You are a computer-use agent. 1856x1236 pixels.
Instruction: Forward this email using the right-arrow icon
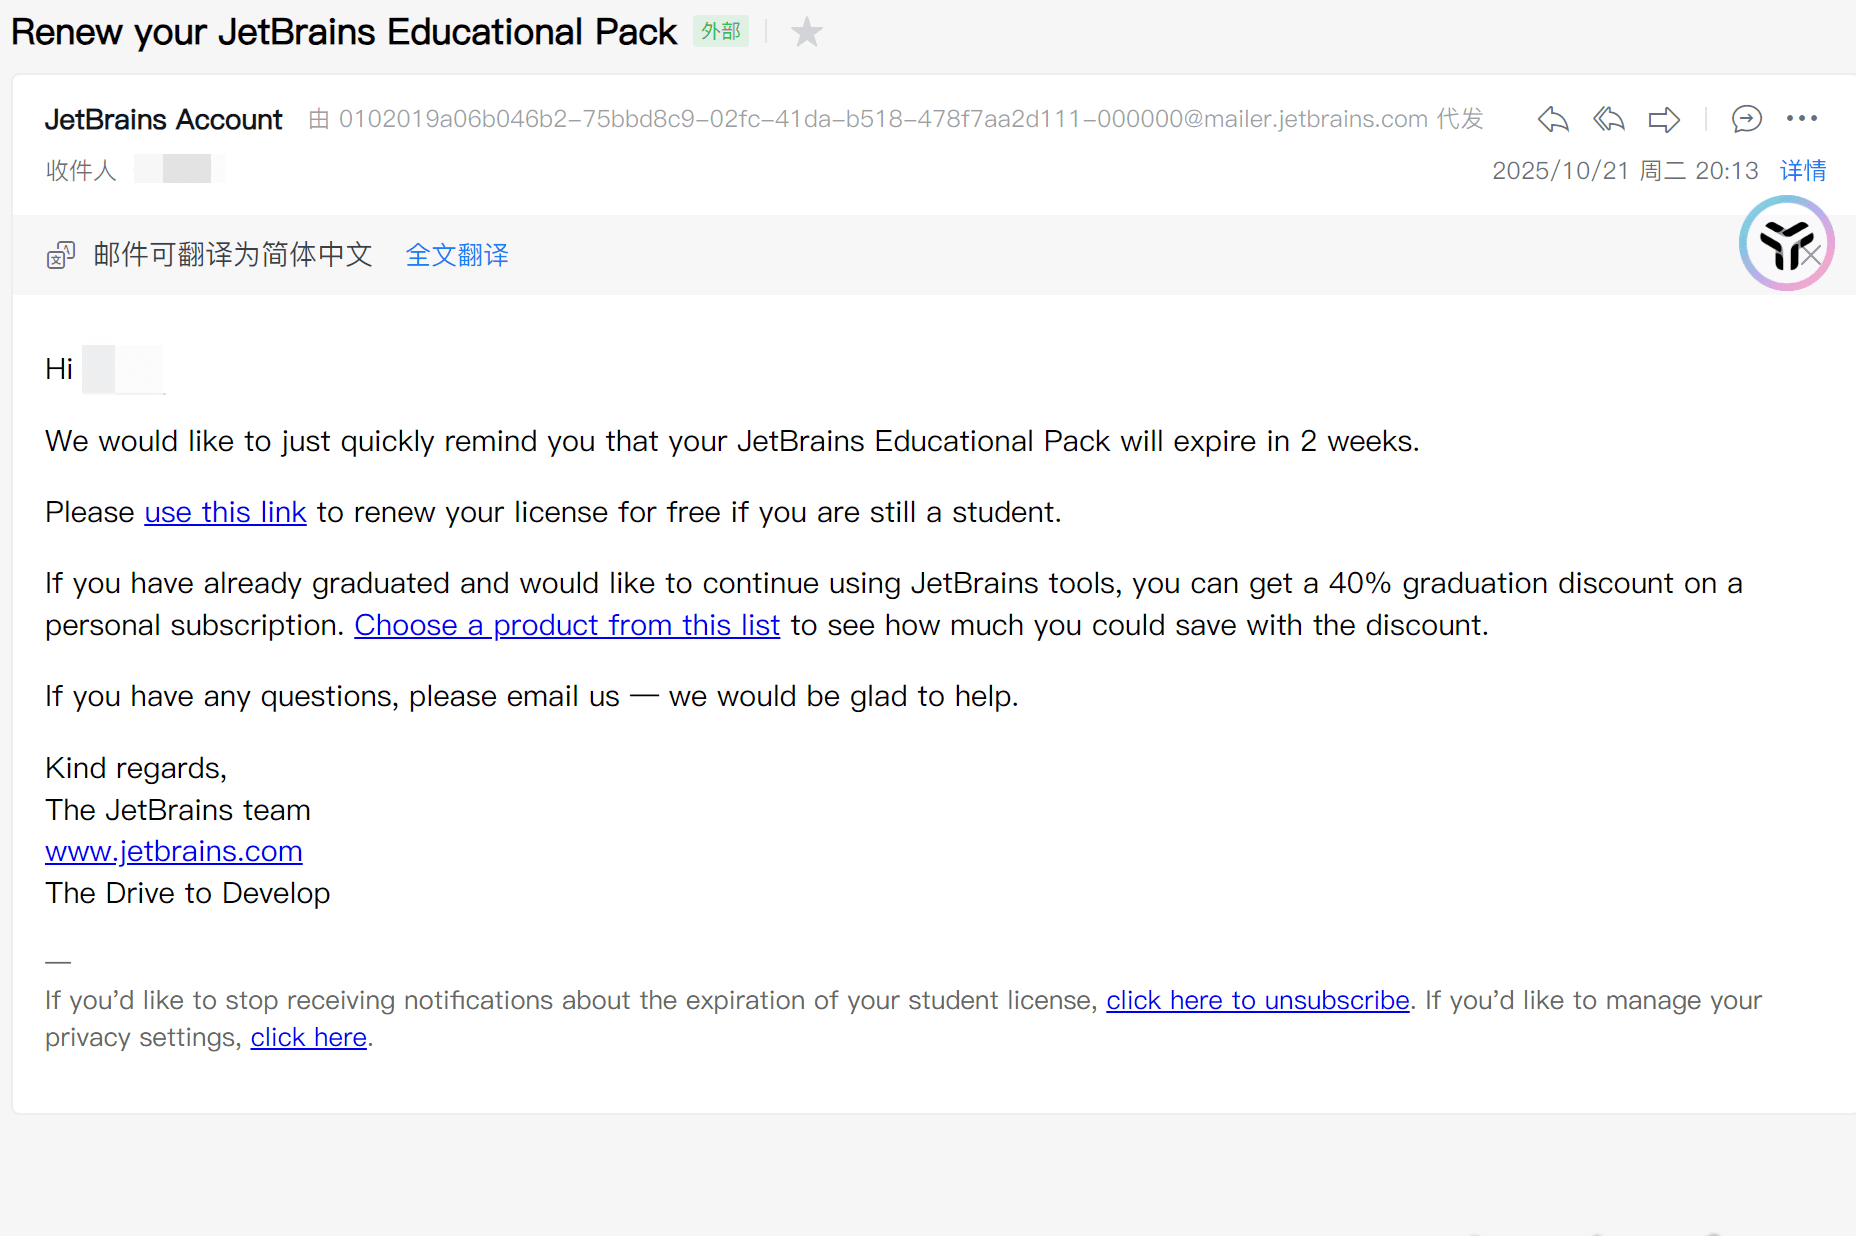click(1664, 120)
